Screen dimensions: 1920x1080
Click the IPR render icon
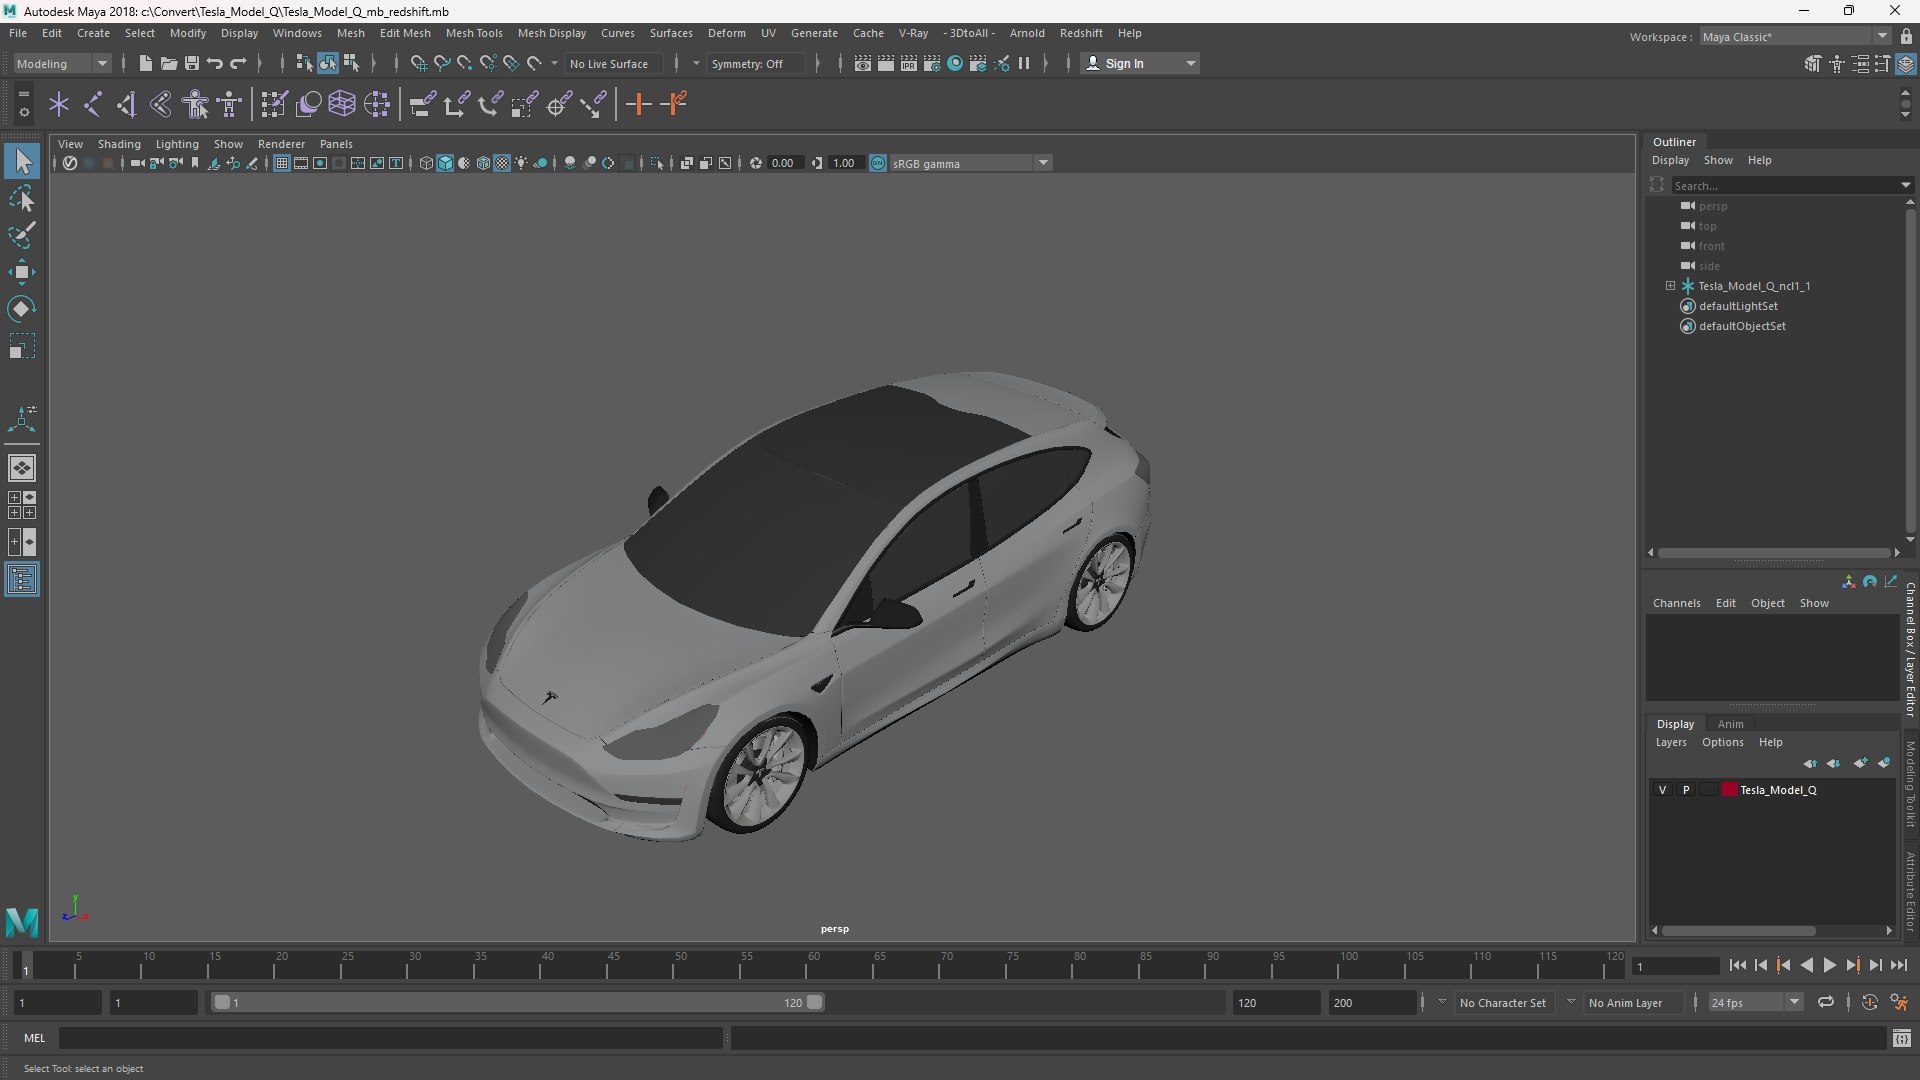909,63
